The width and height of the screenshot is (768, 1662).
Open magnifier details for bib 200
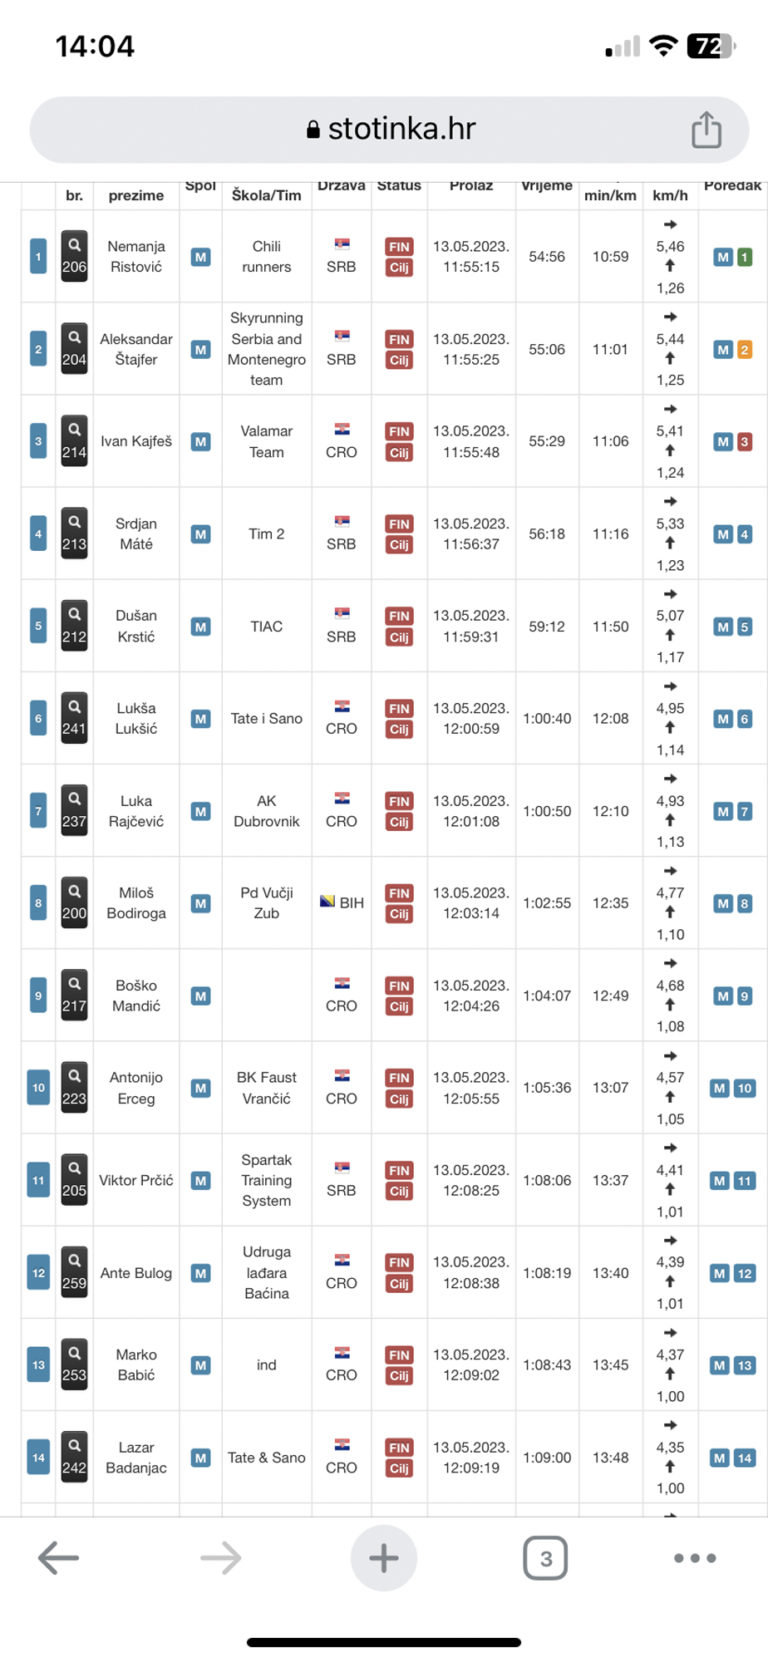[74, 903]
